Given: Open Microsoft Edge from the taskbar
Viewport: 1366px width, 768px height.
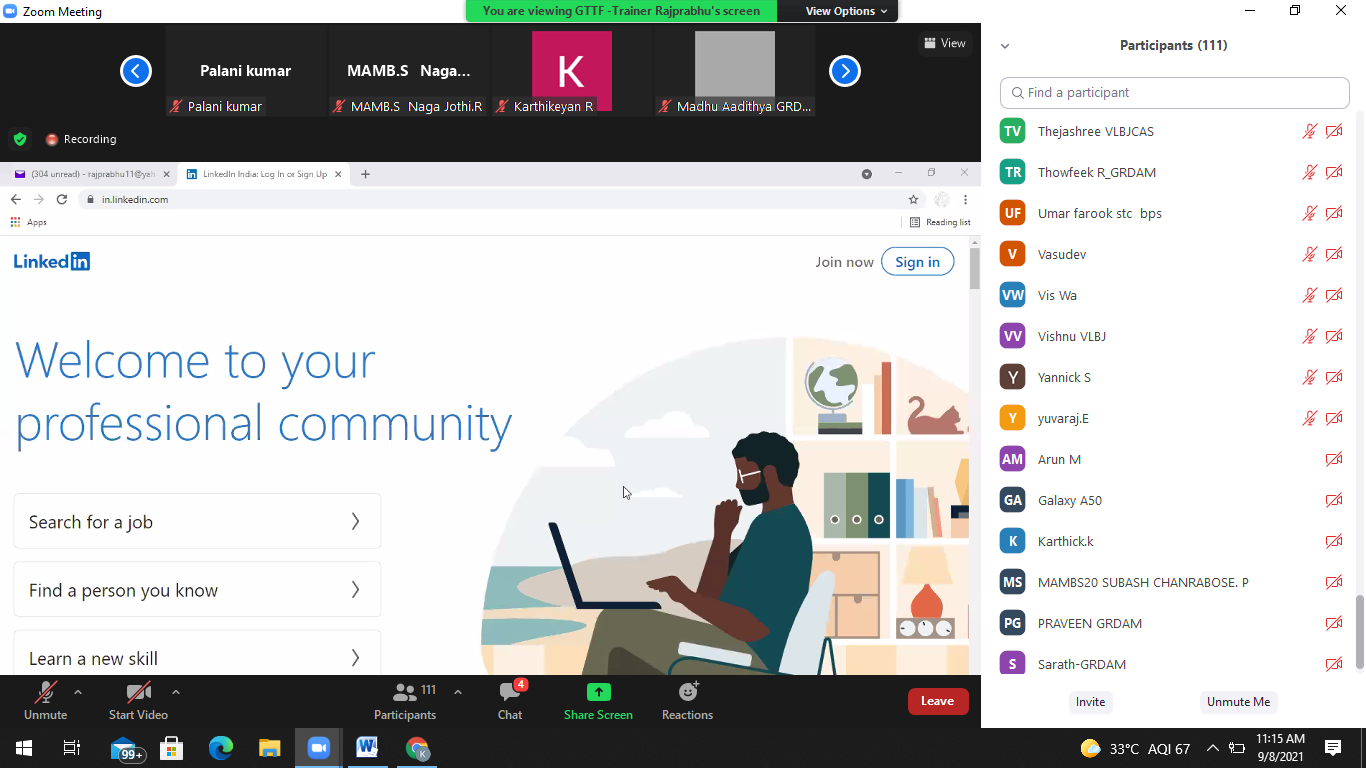Looking at the screenshot, I should 221,748.
